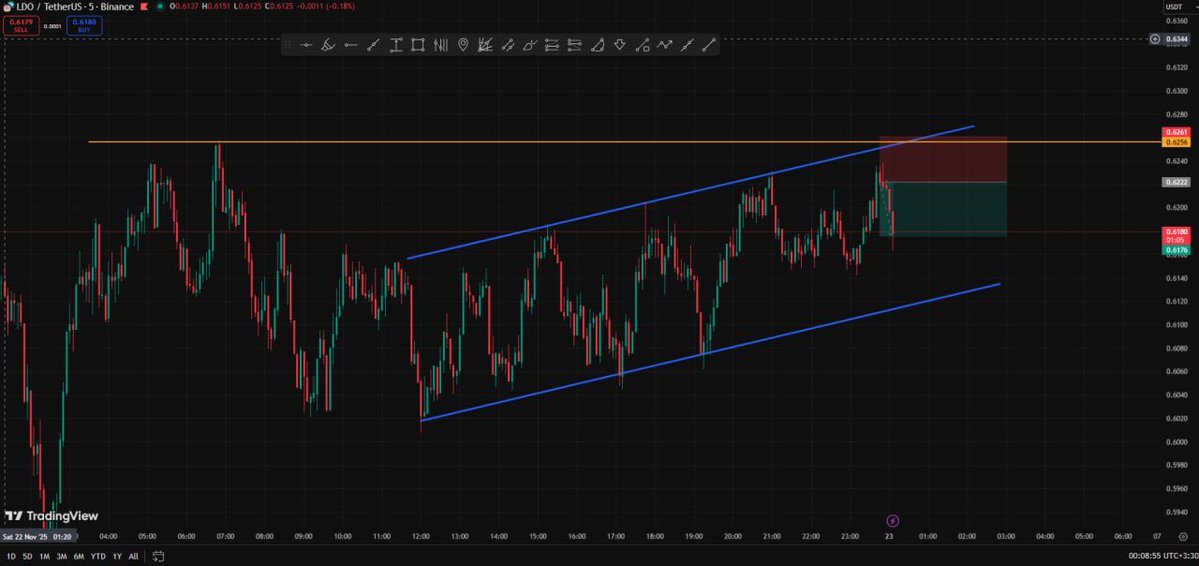1199x566 pixels.
Task: Click the plus icon beside 0.6344
Action: click(1155, 39)
